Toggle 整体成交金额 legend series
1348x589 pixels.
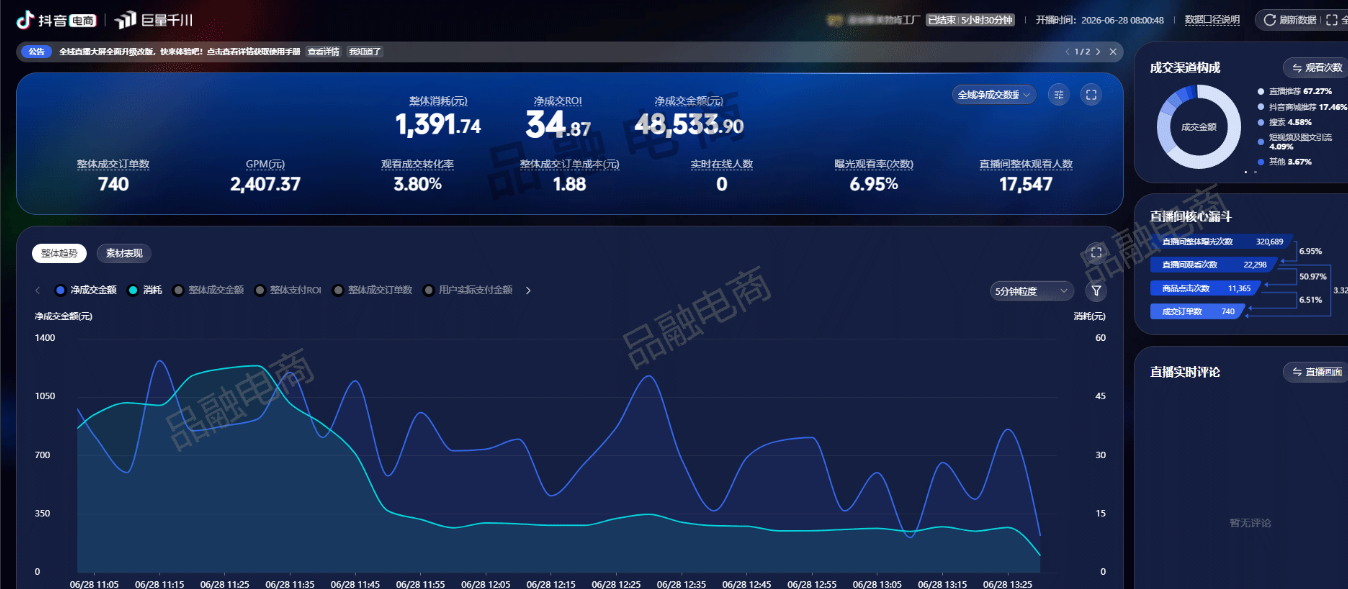pyautogui.click(x=208, y=290)
